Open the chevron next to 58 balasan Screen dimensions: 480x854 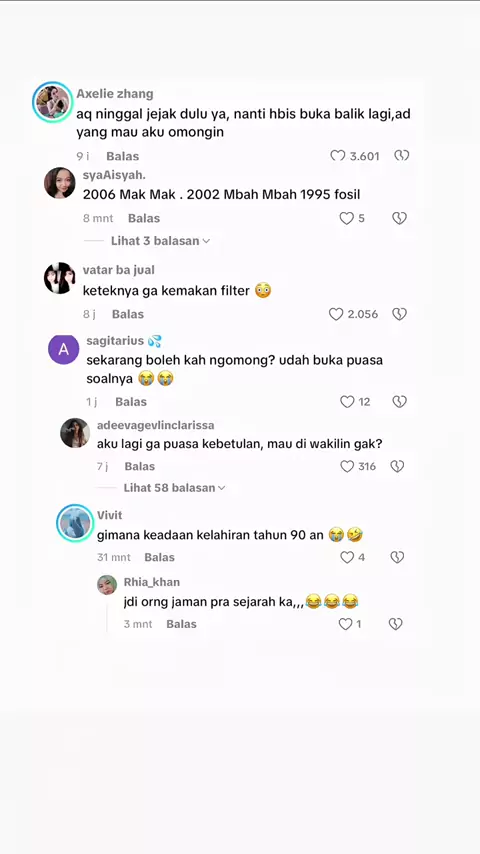coord(221,488)
